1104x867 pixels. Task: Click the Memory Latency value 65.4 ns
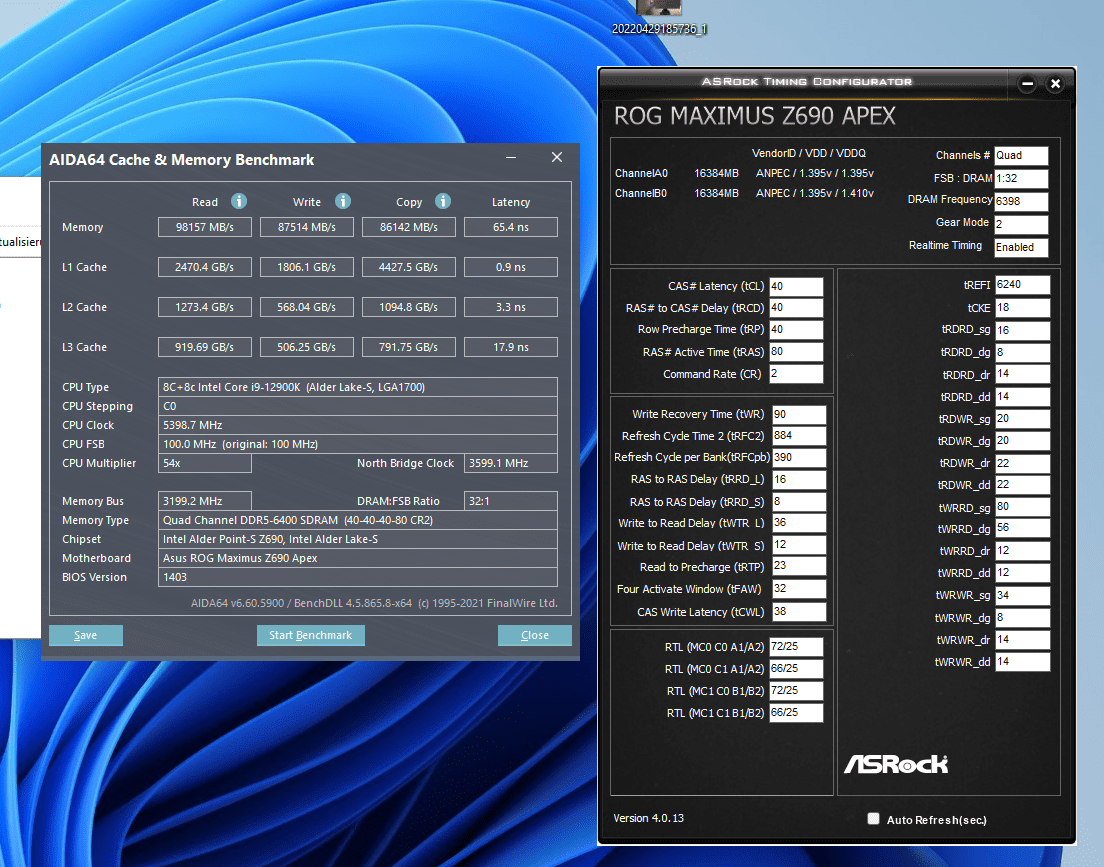[511, 227]
